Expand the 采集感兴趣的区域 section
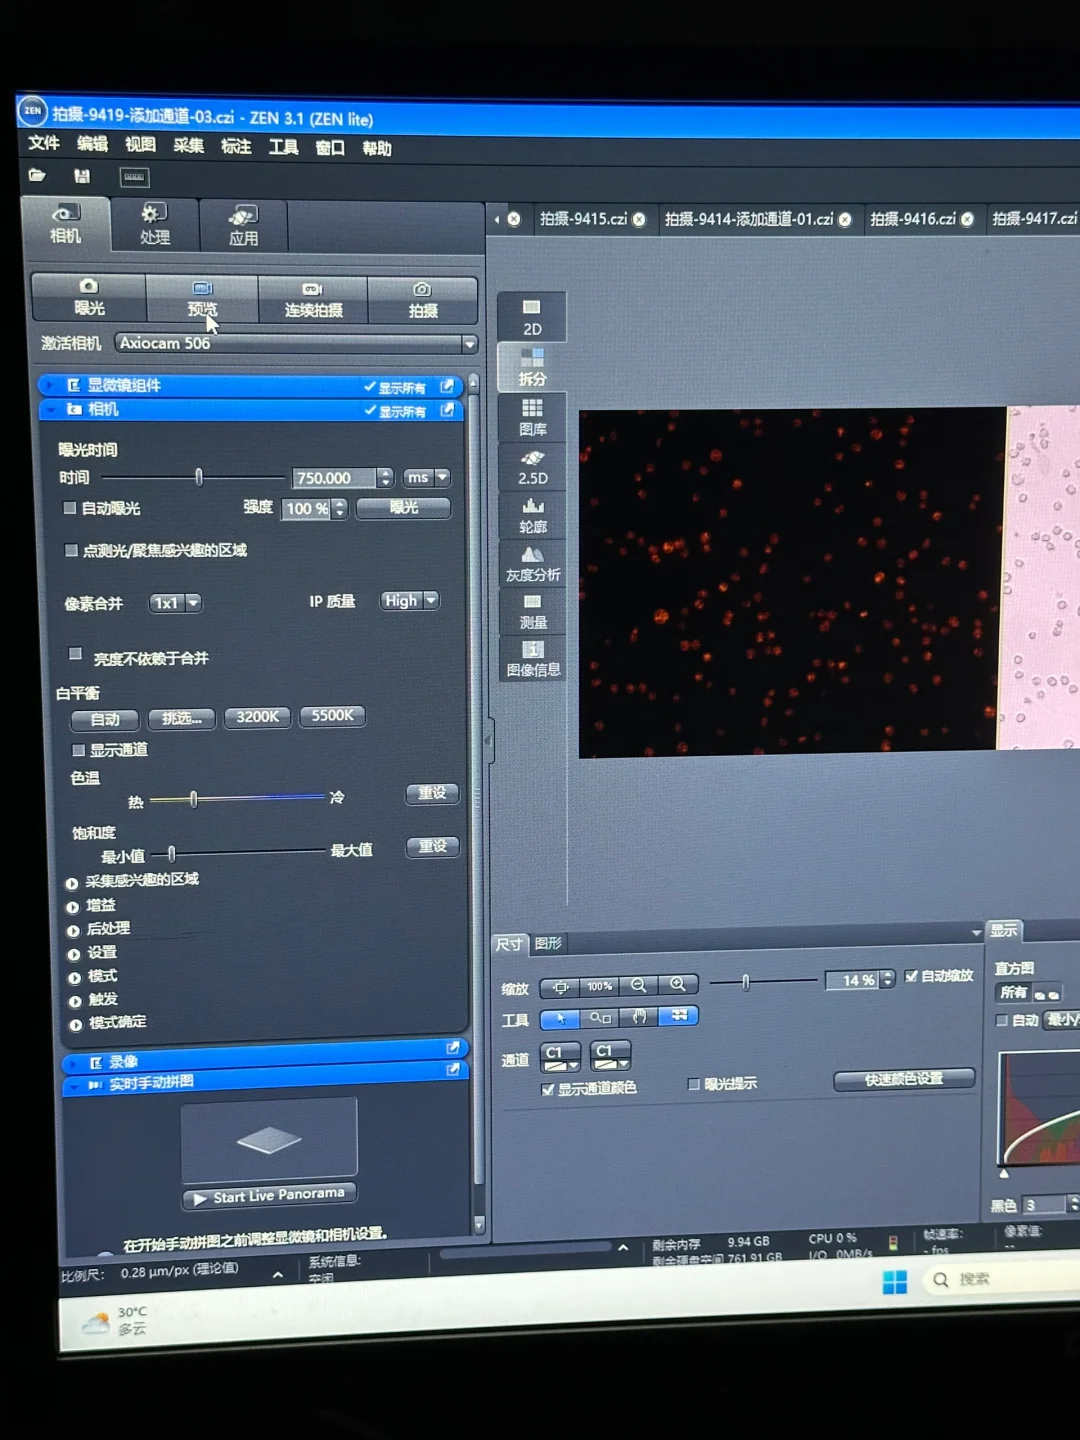Viewport: 1080px width, 1440px height. click(72, 883)
